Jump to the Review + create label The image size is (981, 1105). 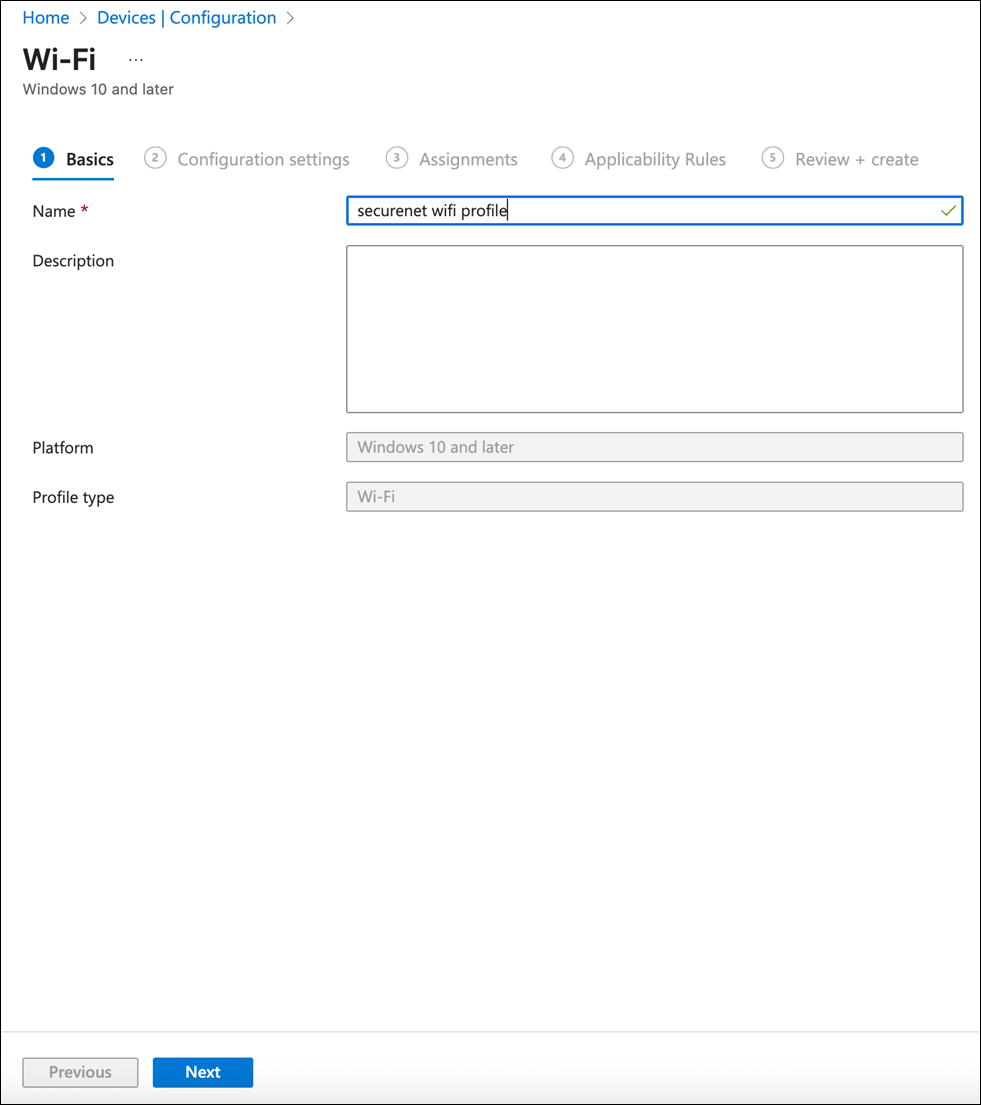coord(856,159)
